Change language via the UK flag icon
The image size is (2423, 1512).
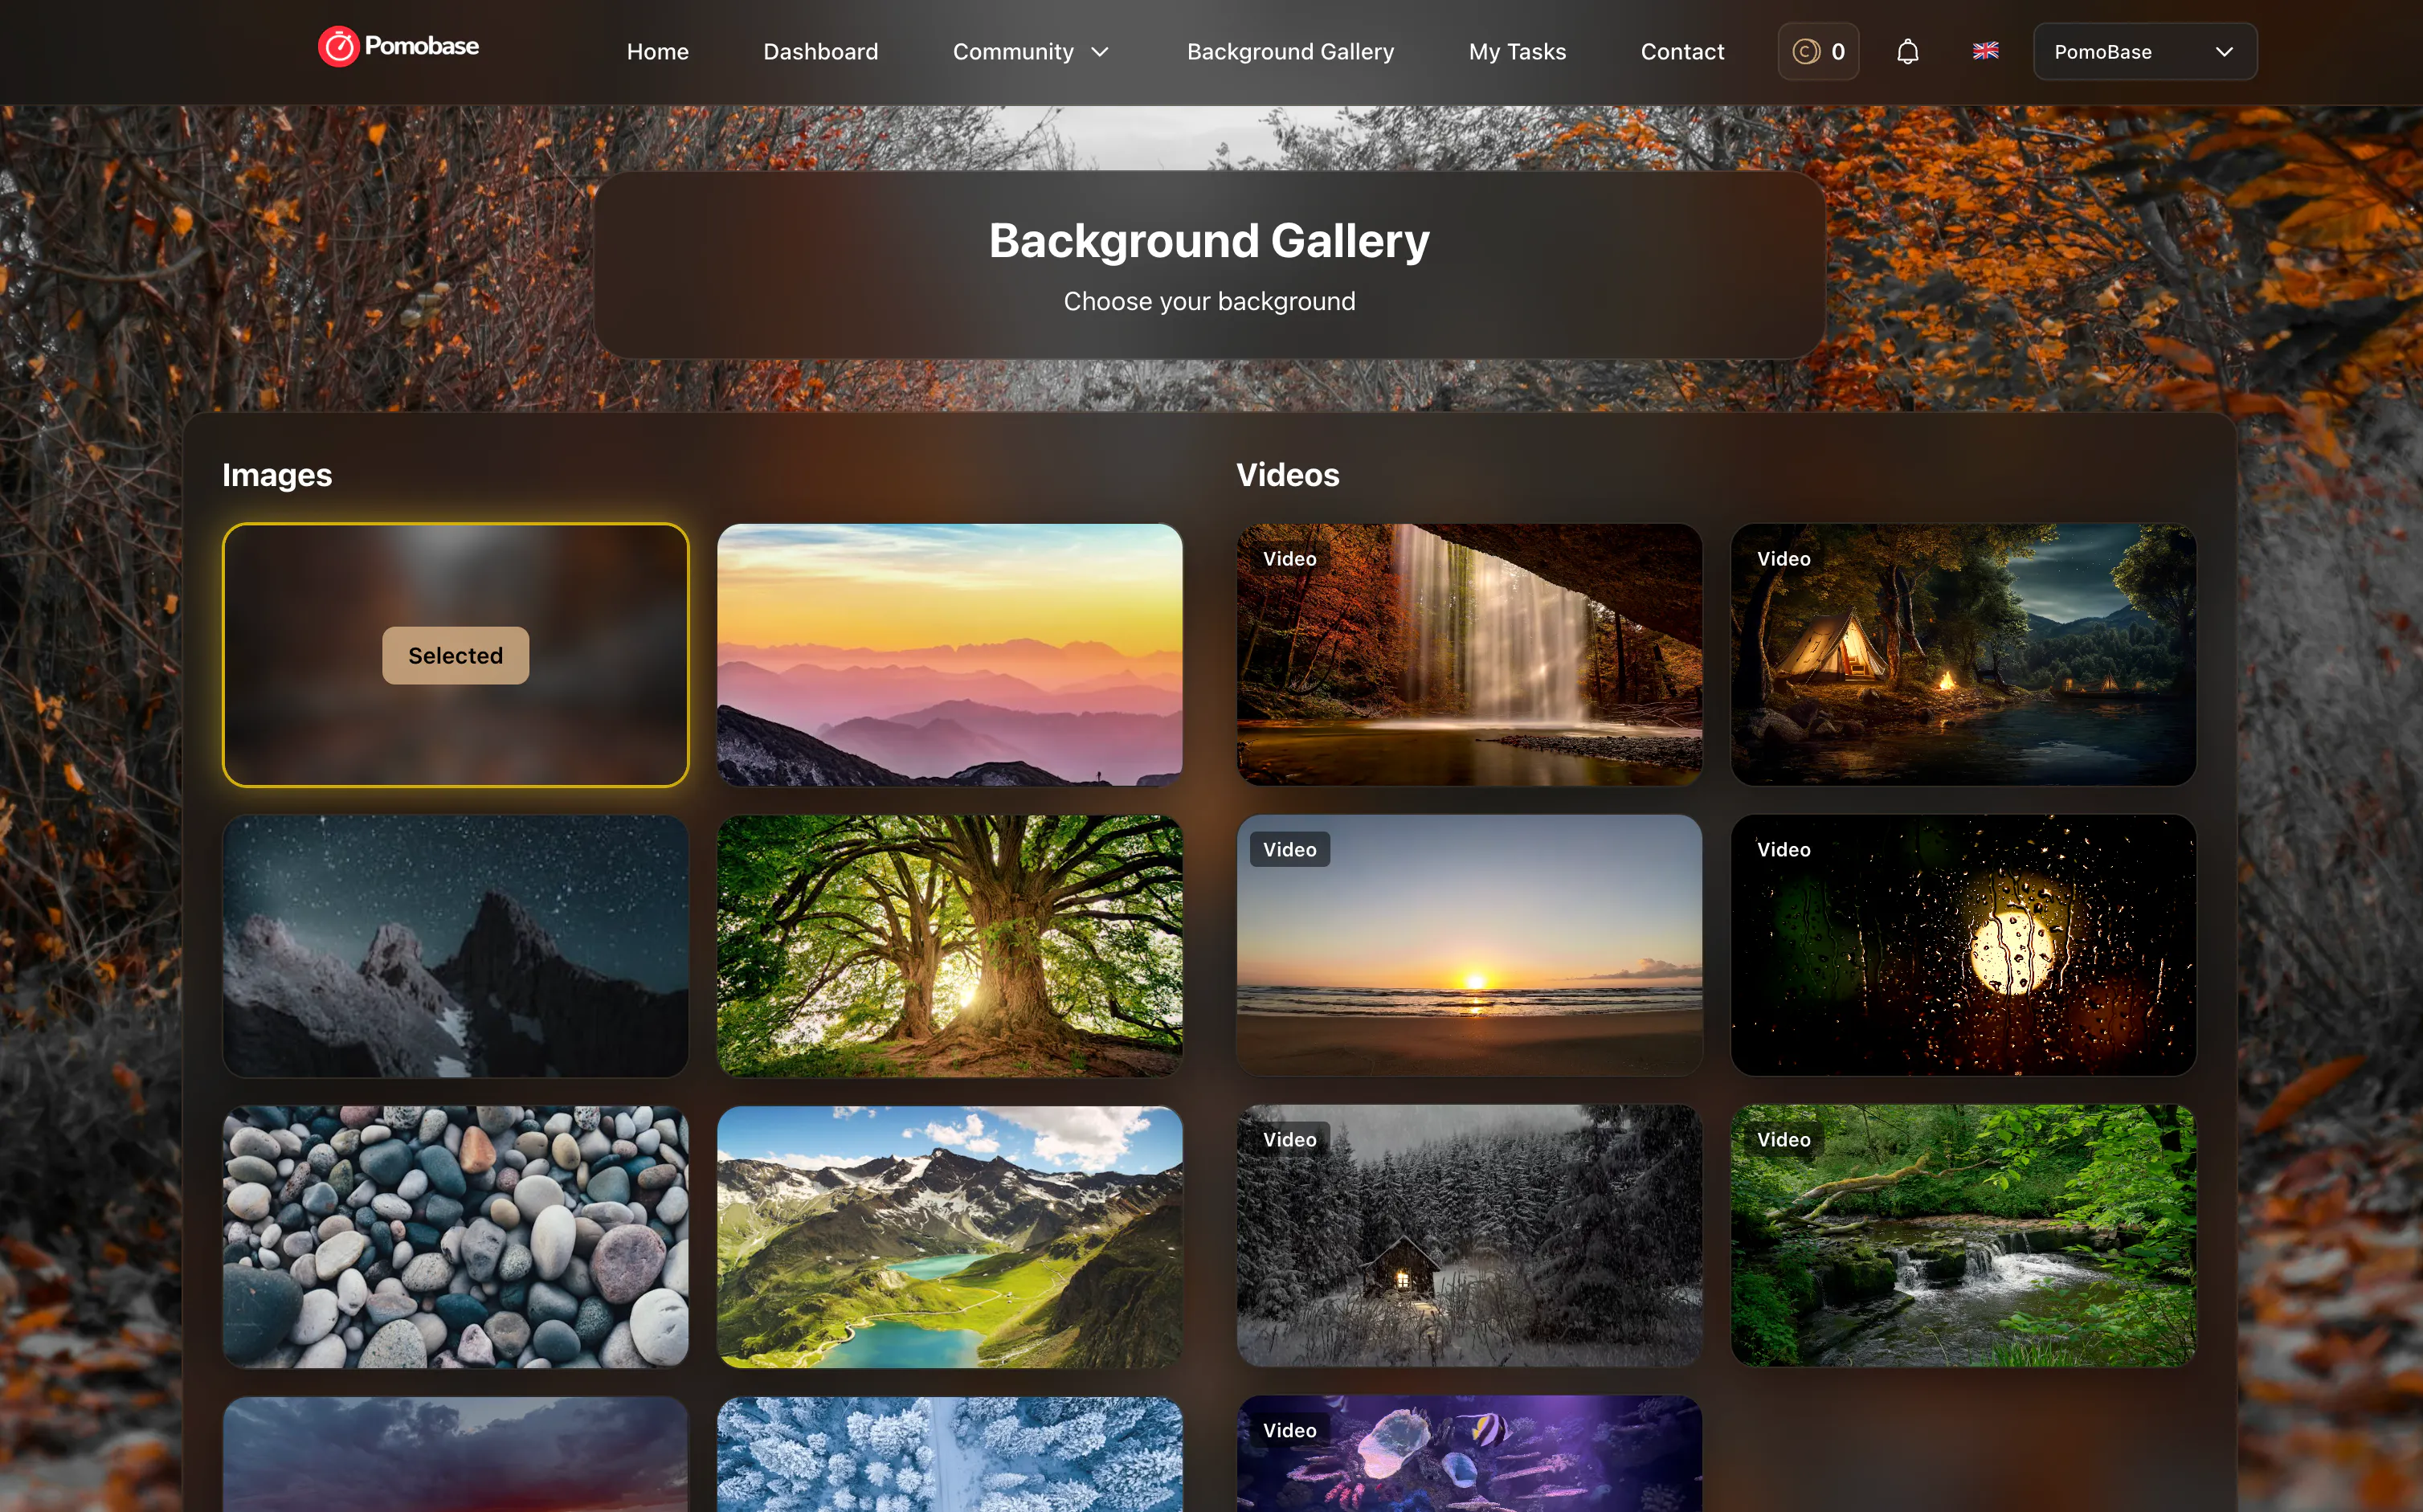pos(1985,51)
